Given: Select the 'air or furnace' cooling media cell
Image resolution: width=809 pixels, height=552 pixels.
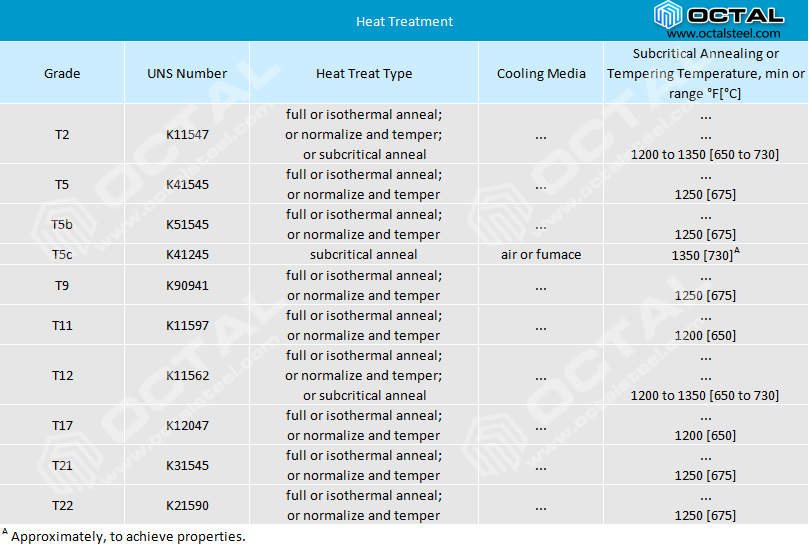Looking at the screenshot, I should (x=541, y=255).
